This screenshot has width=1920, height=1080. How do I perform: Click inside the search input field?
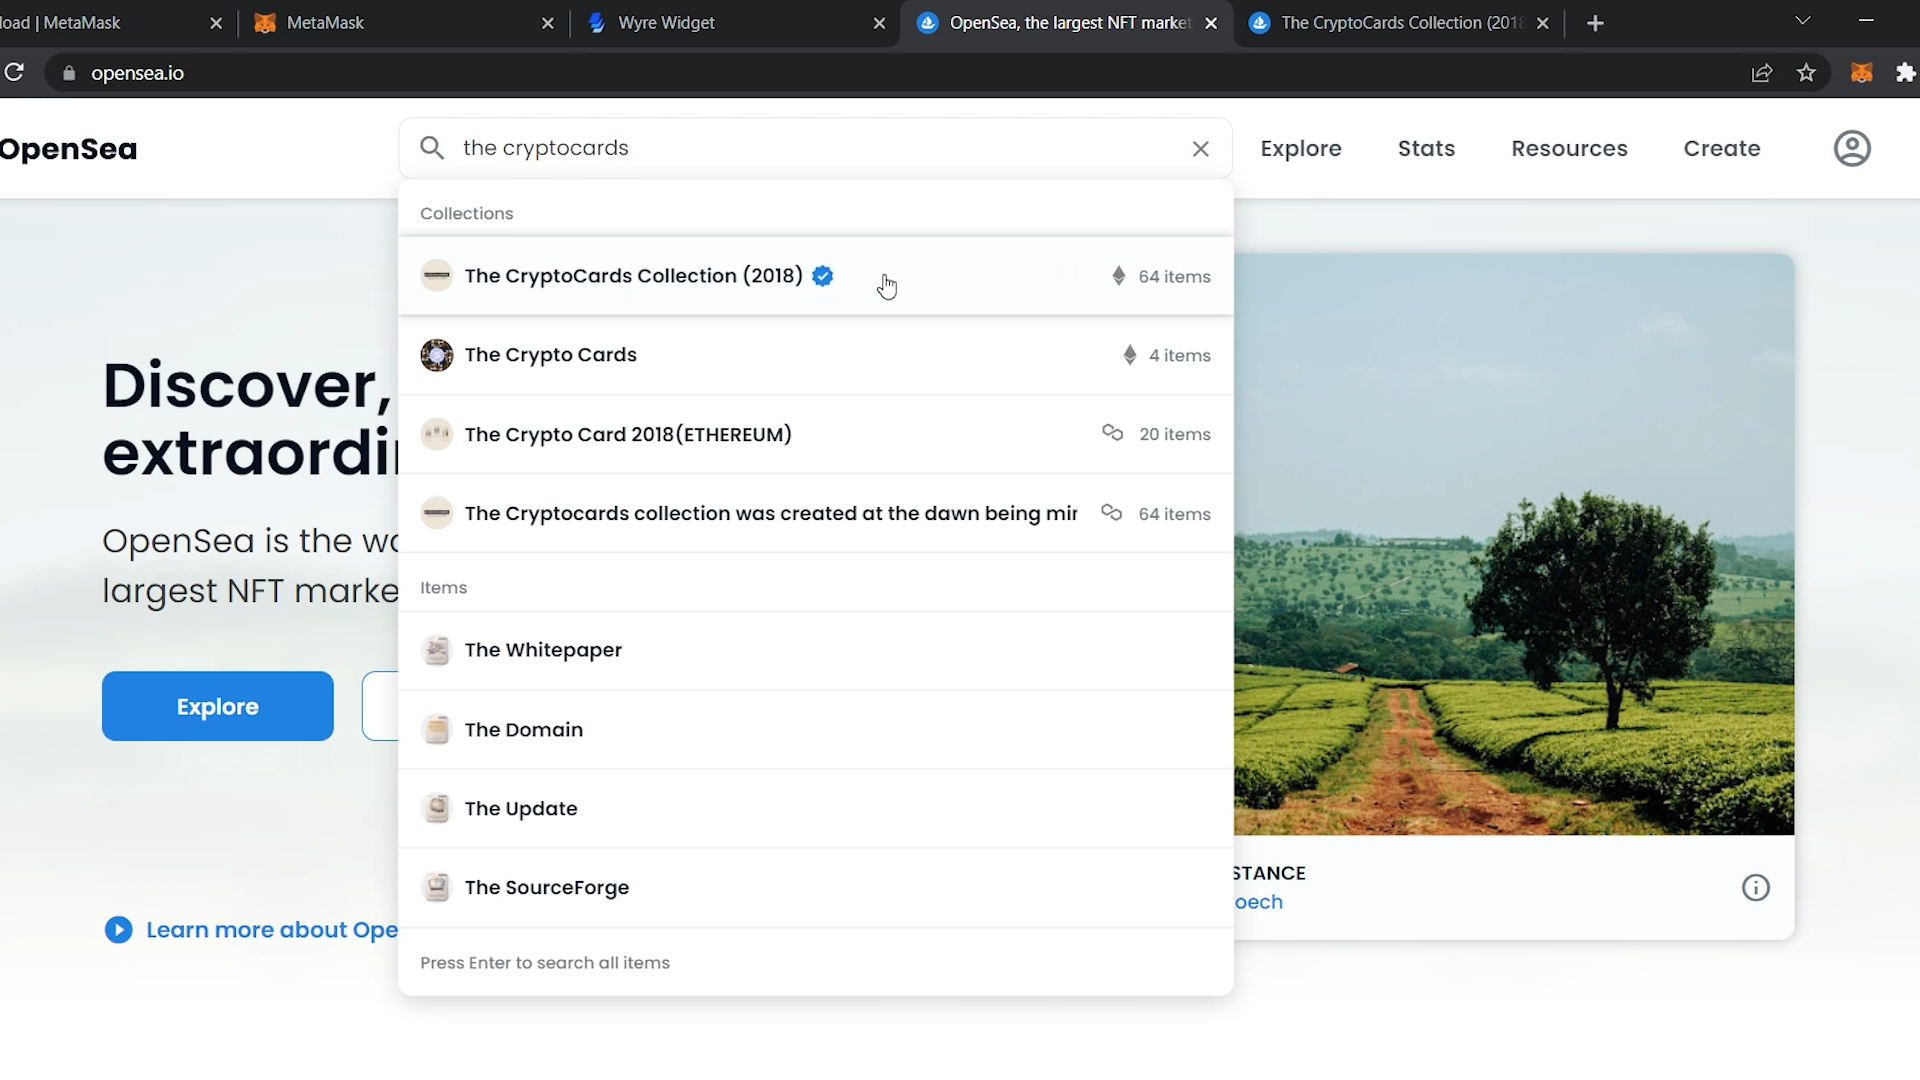click(x=815, y=148)
